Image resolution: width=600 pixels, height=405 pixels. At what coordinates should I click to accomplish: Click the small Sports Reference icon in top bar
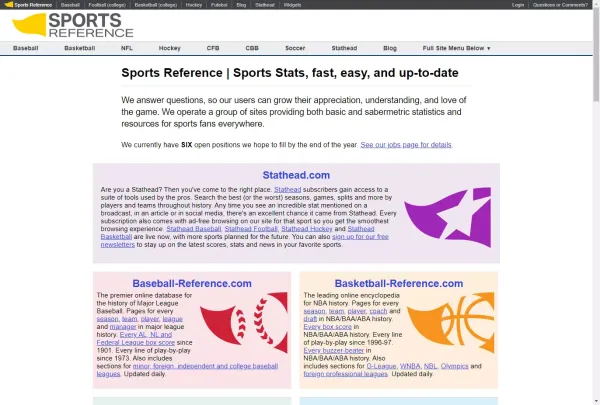[8, 5]
